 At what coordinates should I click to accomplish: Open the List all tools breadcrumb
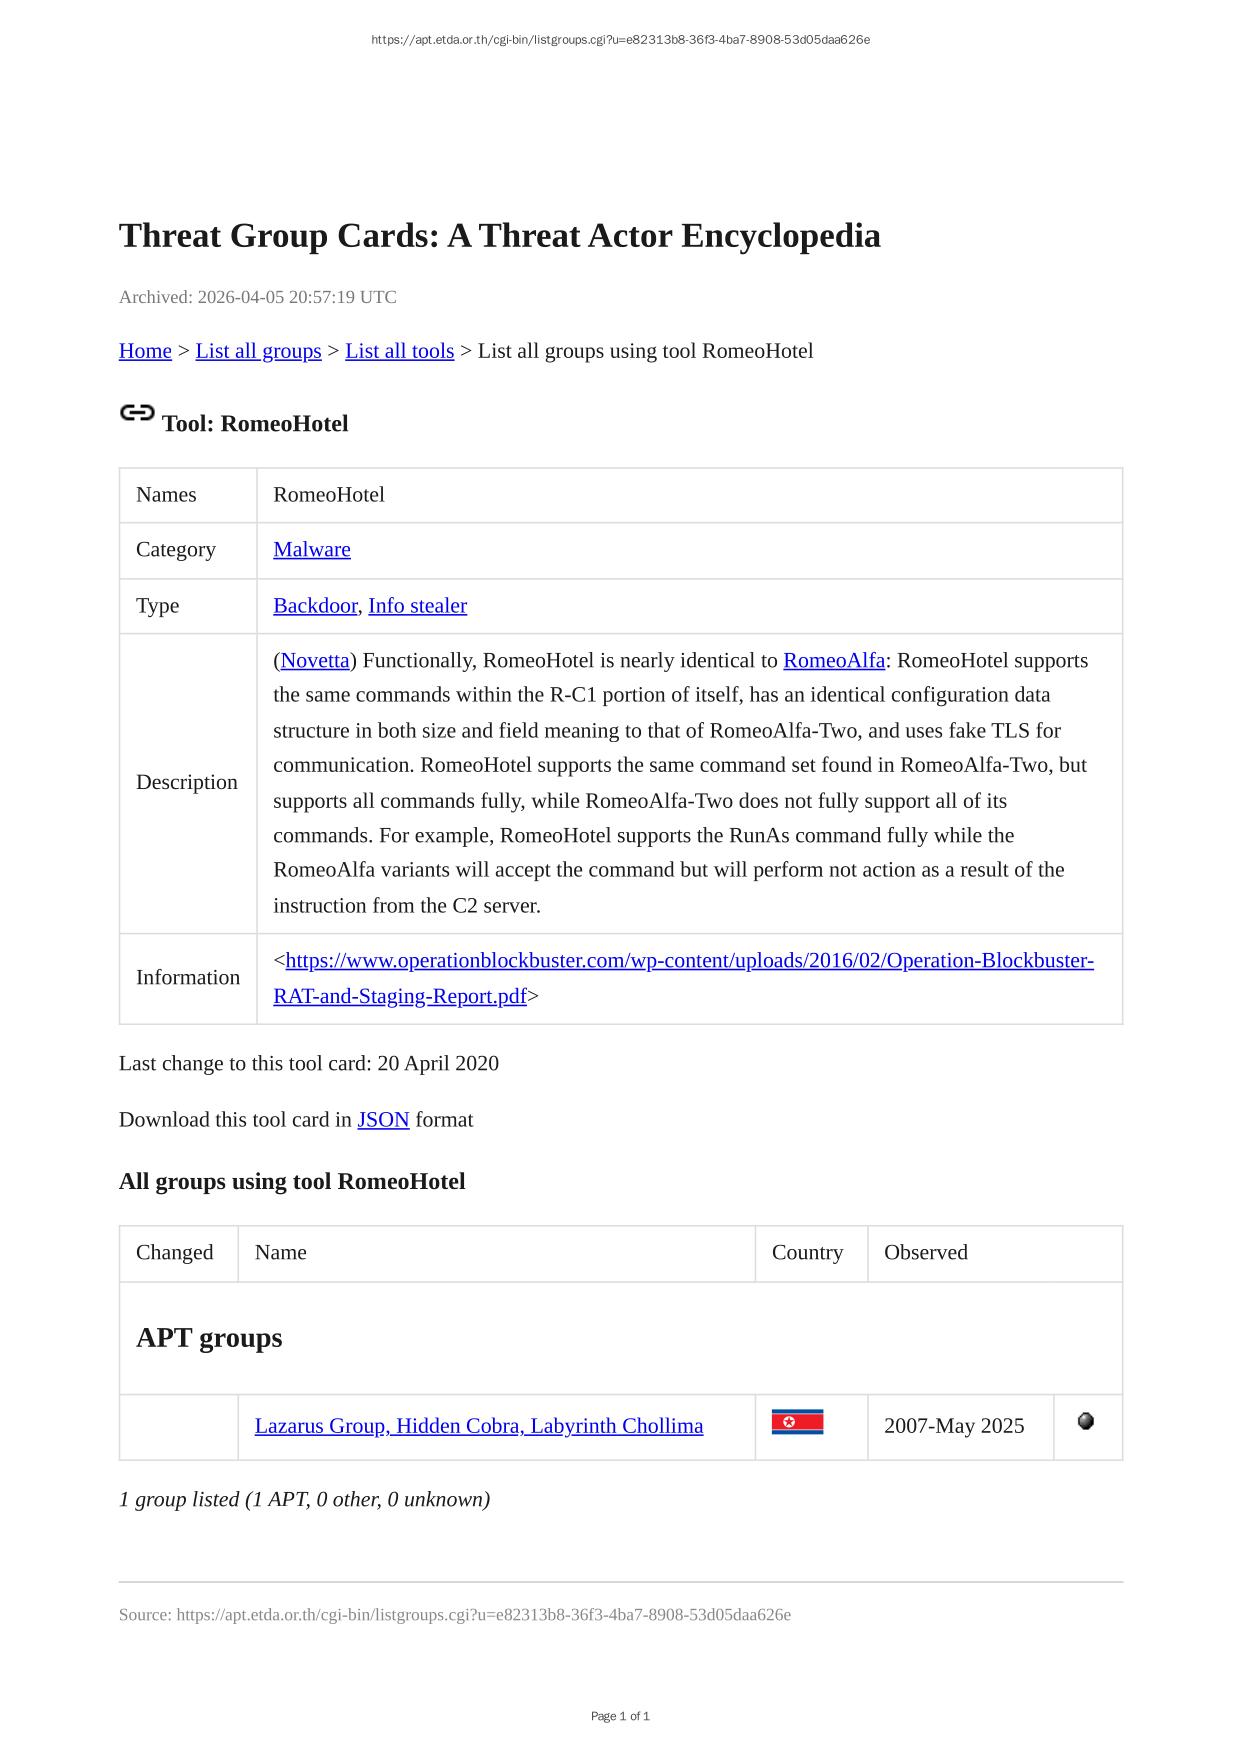tap(399, 351)
